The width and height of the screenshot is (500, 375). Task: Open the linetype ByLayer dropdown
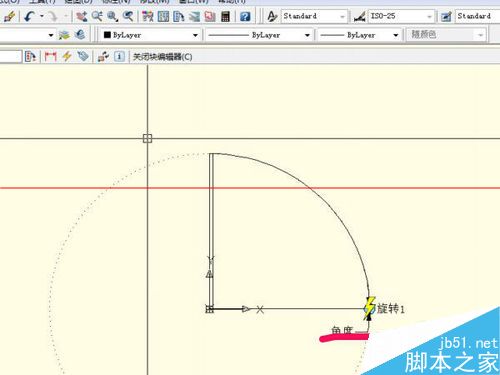[x=259, y=35]
